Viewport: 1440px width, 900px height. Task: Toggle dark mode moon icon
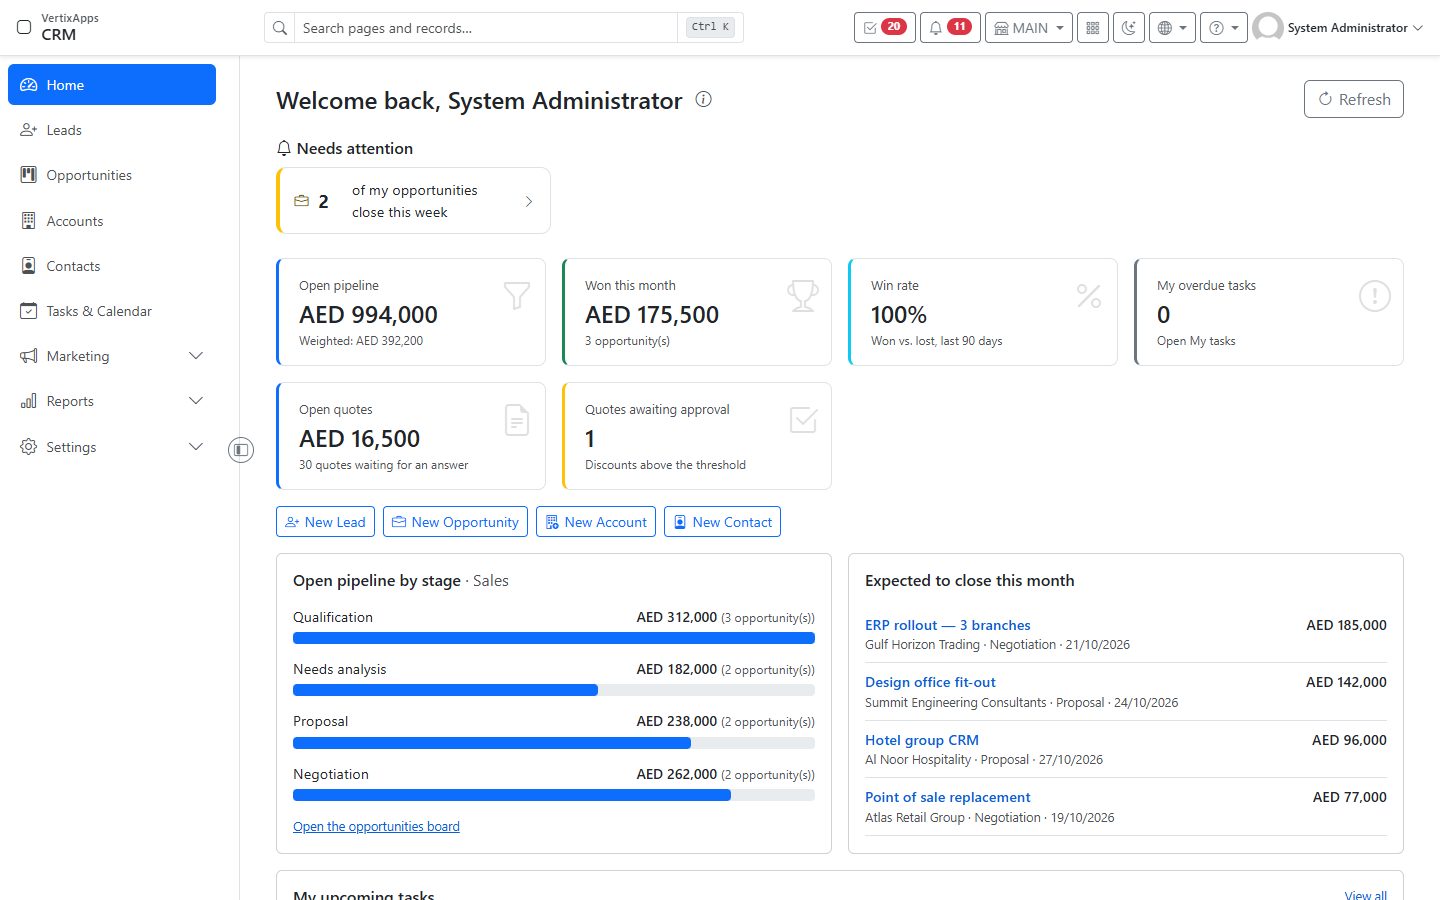[1129, 28]
